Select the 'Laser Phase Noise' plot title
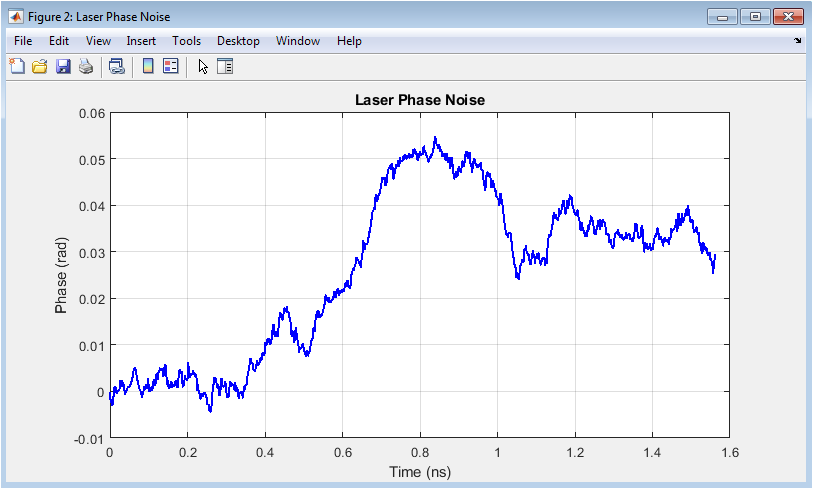 419,101
